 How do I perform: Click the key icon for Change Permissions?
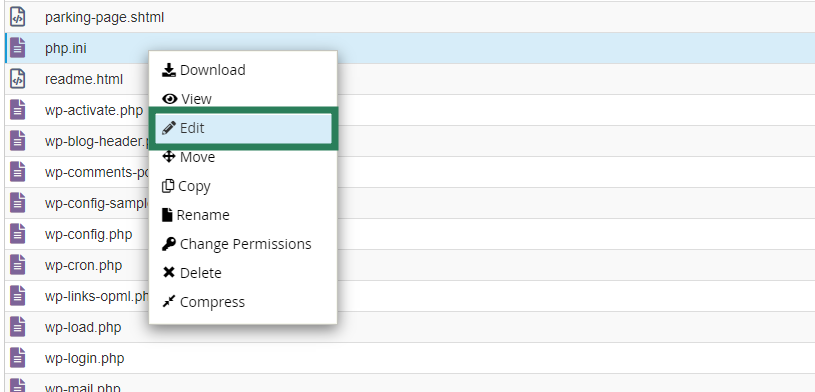click(x=168, y=244)
